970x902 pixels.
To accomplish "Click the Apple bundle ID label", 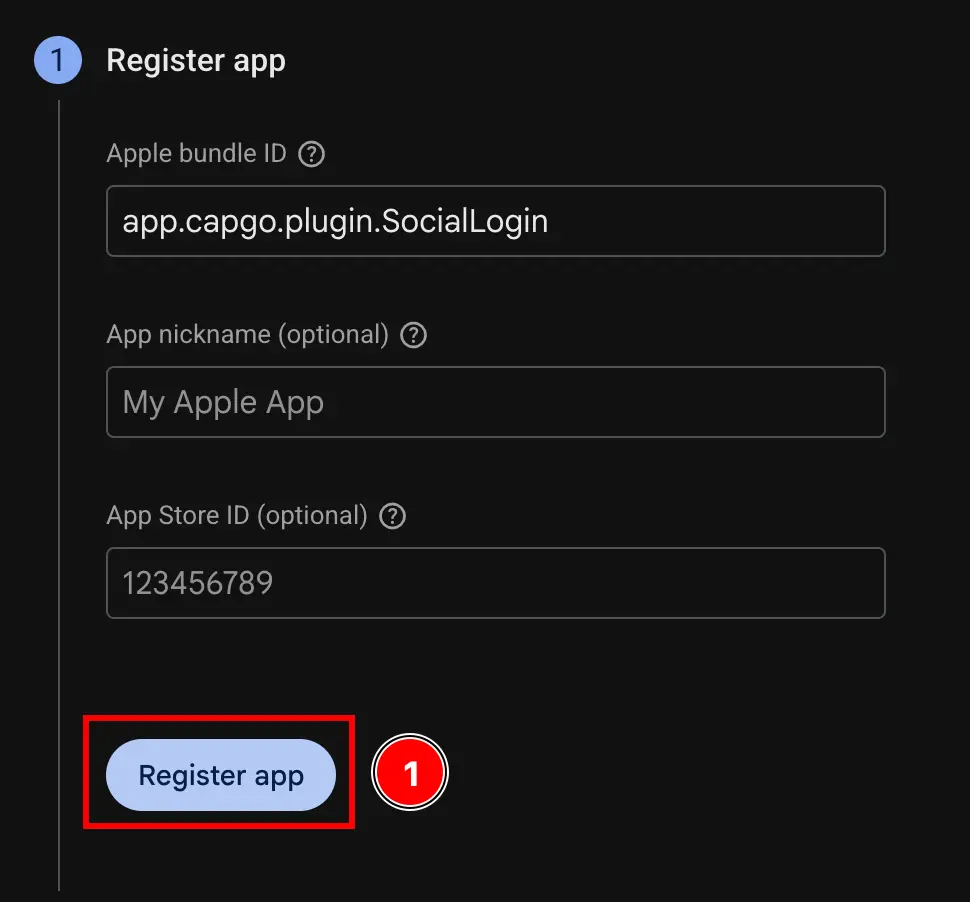I will [198, 153].
